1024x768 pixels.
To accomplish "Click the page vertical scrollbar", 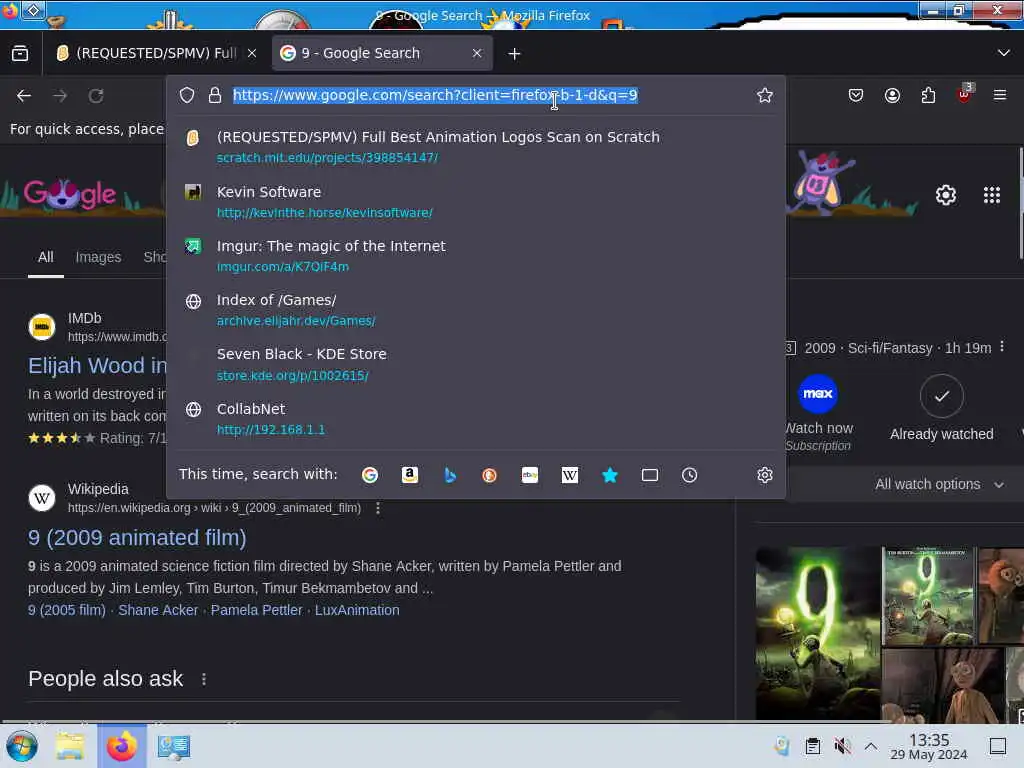I will (1021, 204).
